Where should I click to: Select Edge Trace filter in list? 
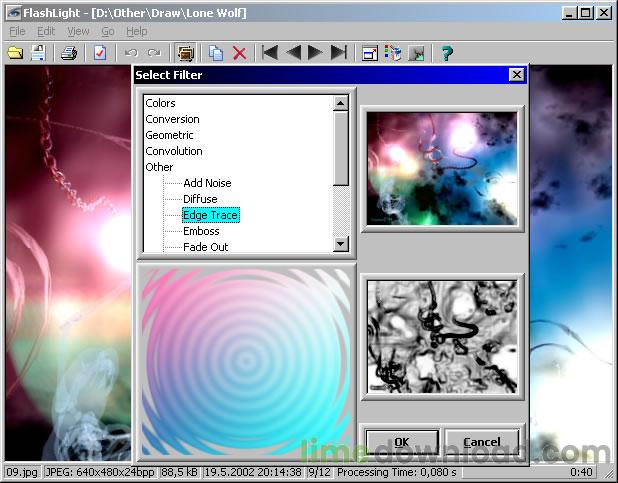[x=210, y=215]
